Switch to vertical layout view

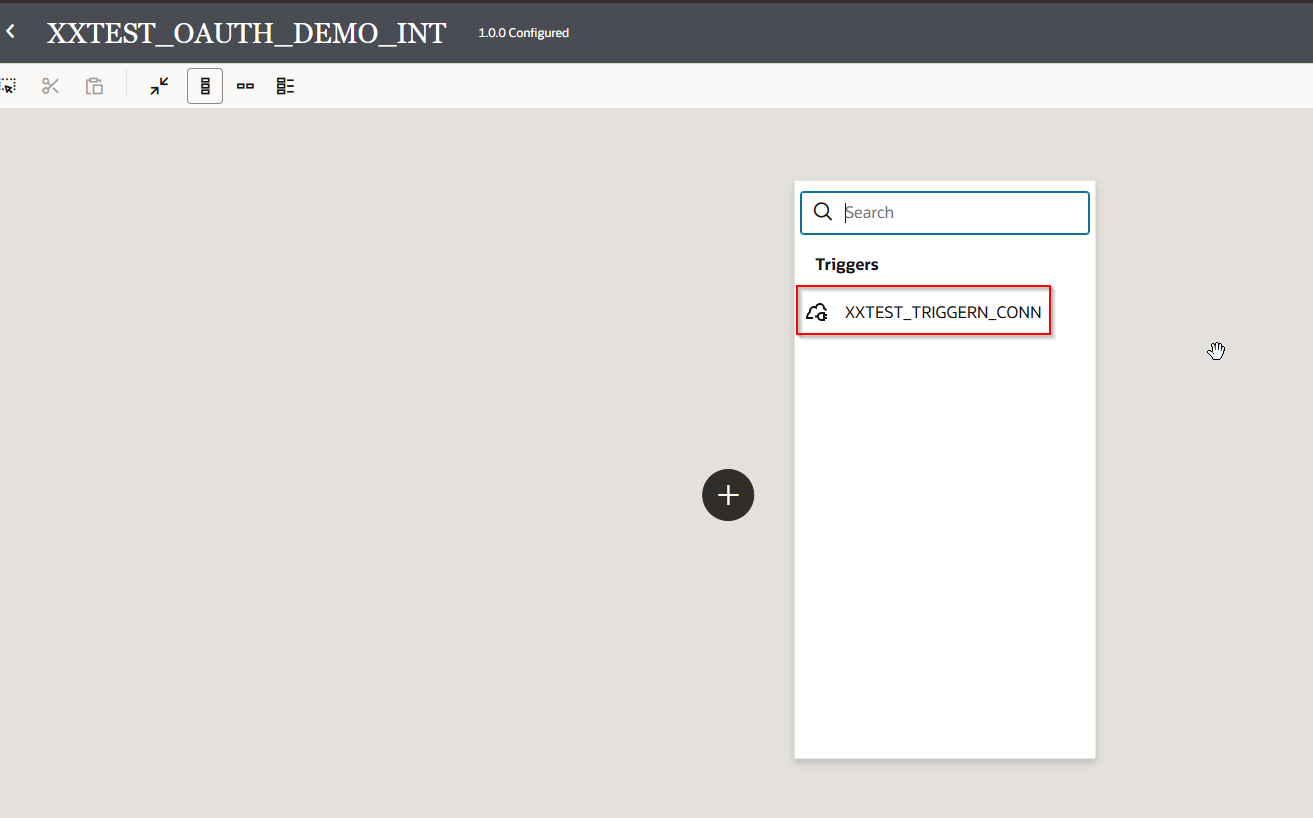(205, 86)
